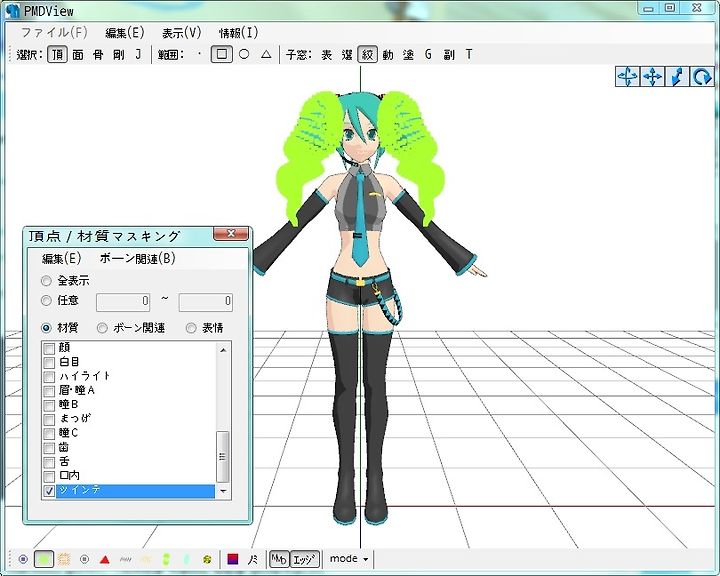The width and height of the screenshot is (720, 576).
Task: Select the ボーン関連 radio button
Action: pos(102,328)
